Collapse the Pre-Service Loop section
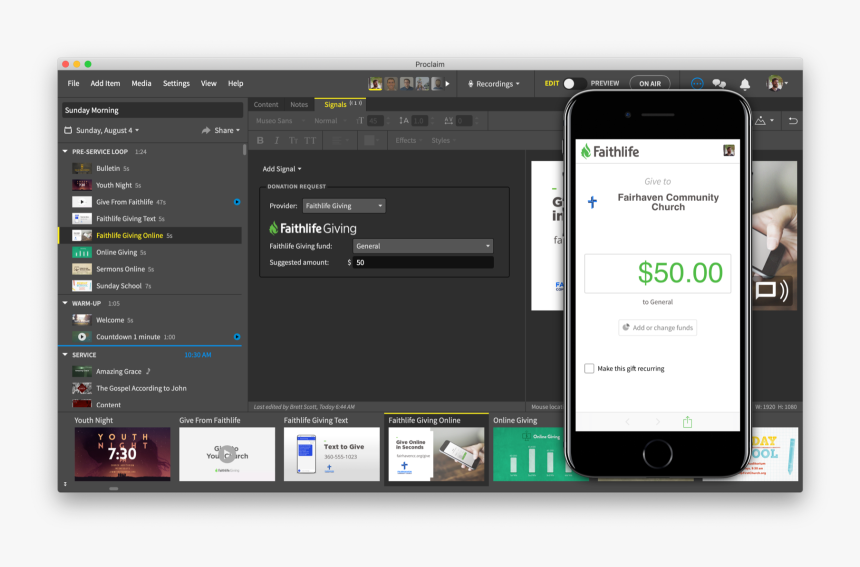This screenshot has width=860, height=567. [x=65, y=151]
